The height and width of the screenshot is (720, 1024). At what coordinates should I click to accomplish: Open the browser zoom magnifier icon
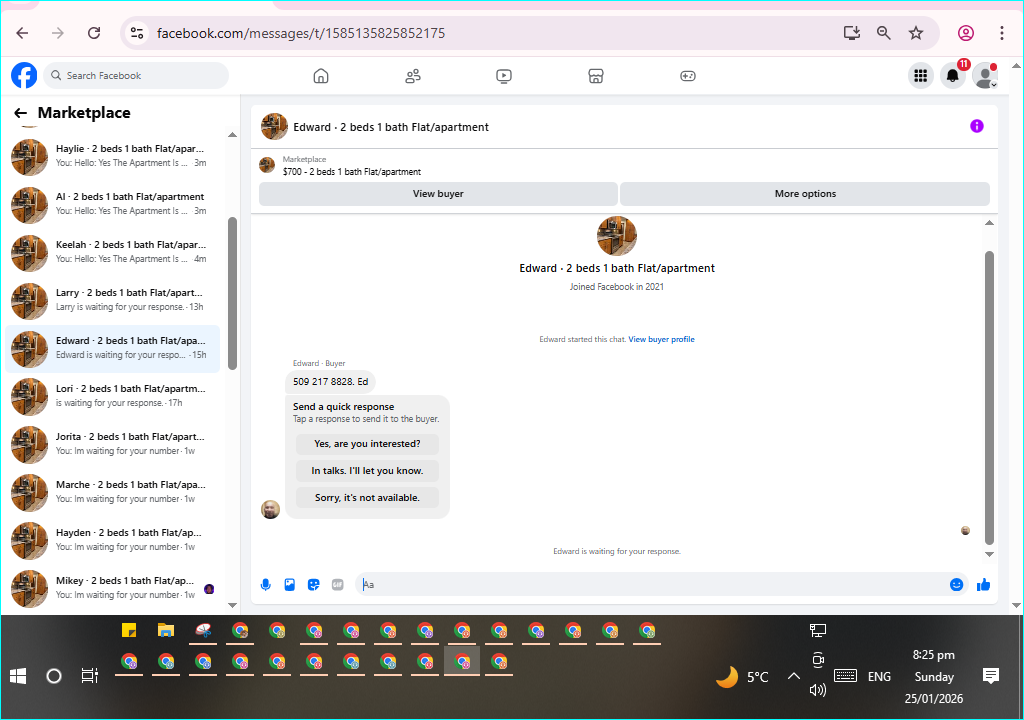point(884,33)
